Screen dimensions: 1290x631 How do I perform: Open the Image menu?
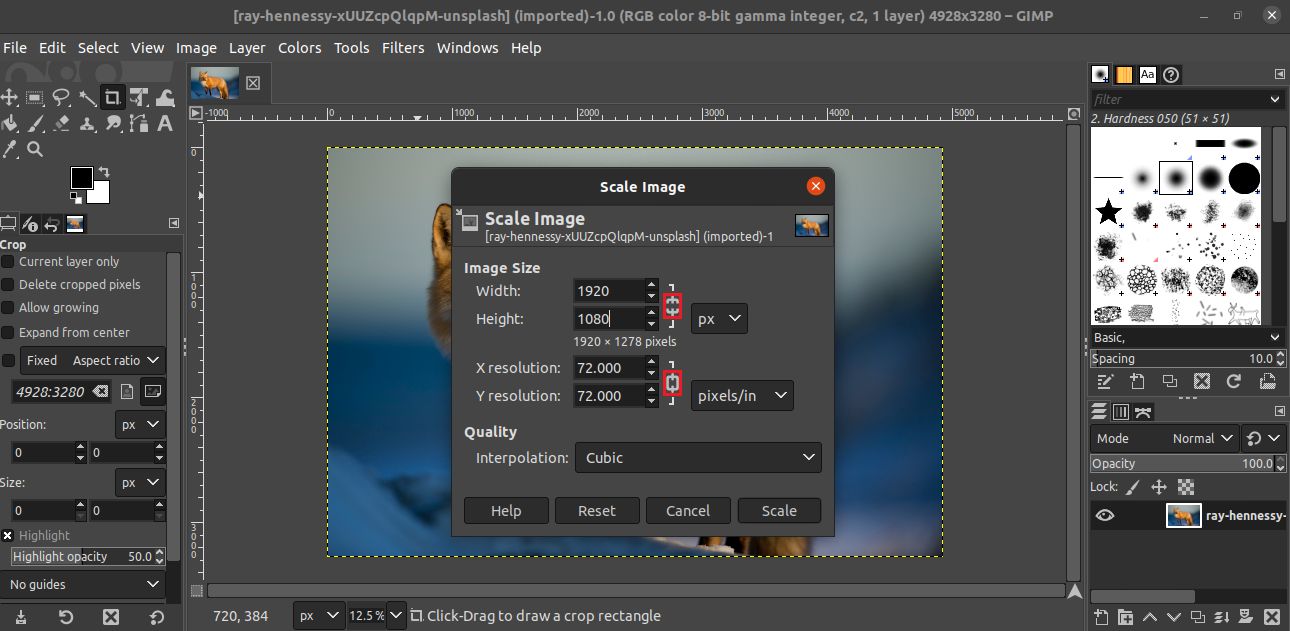(196, 48)
